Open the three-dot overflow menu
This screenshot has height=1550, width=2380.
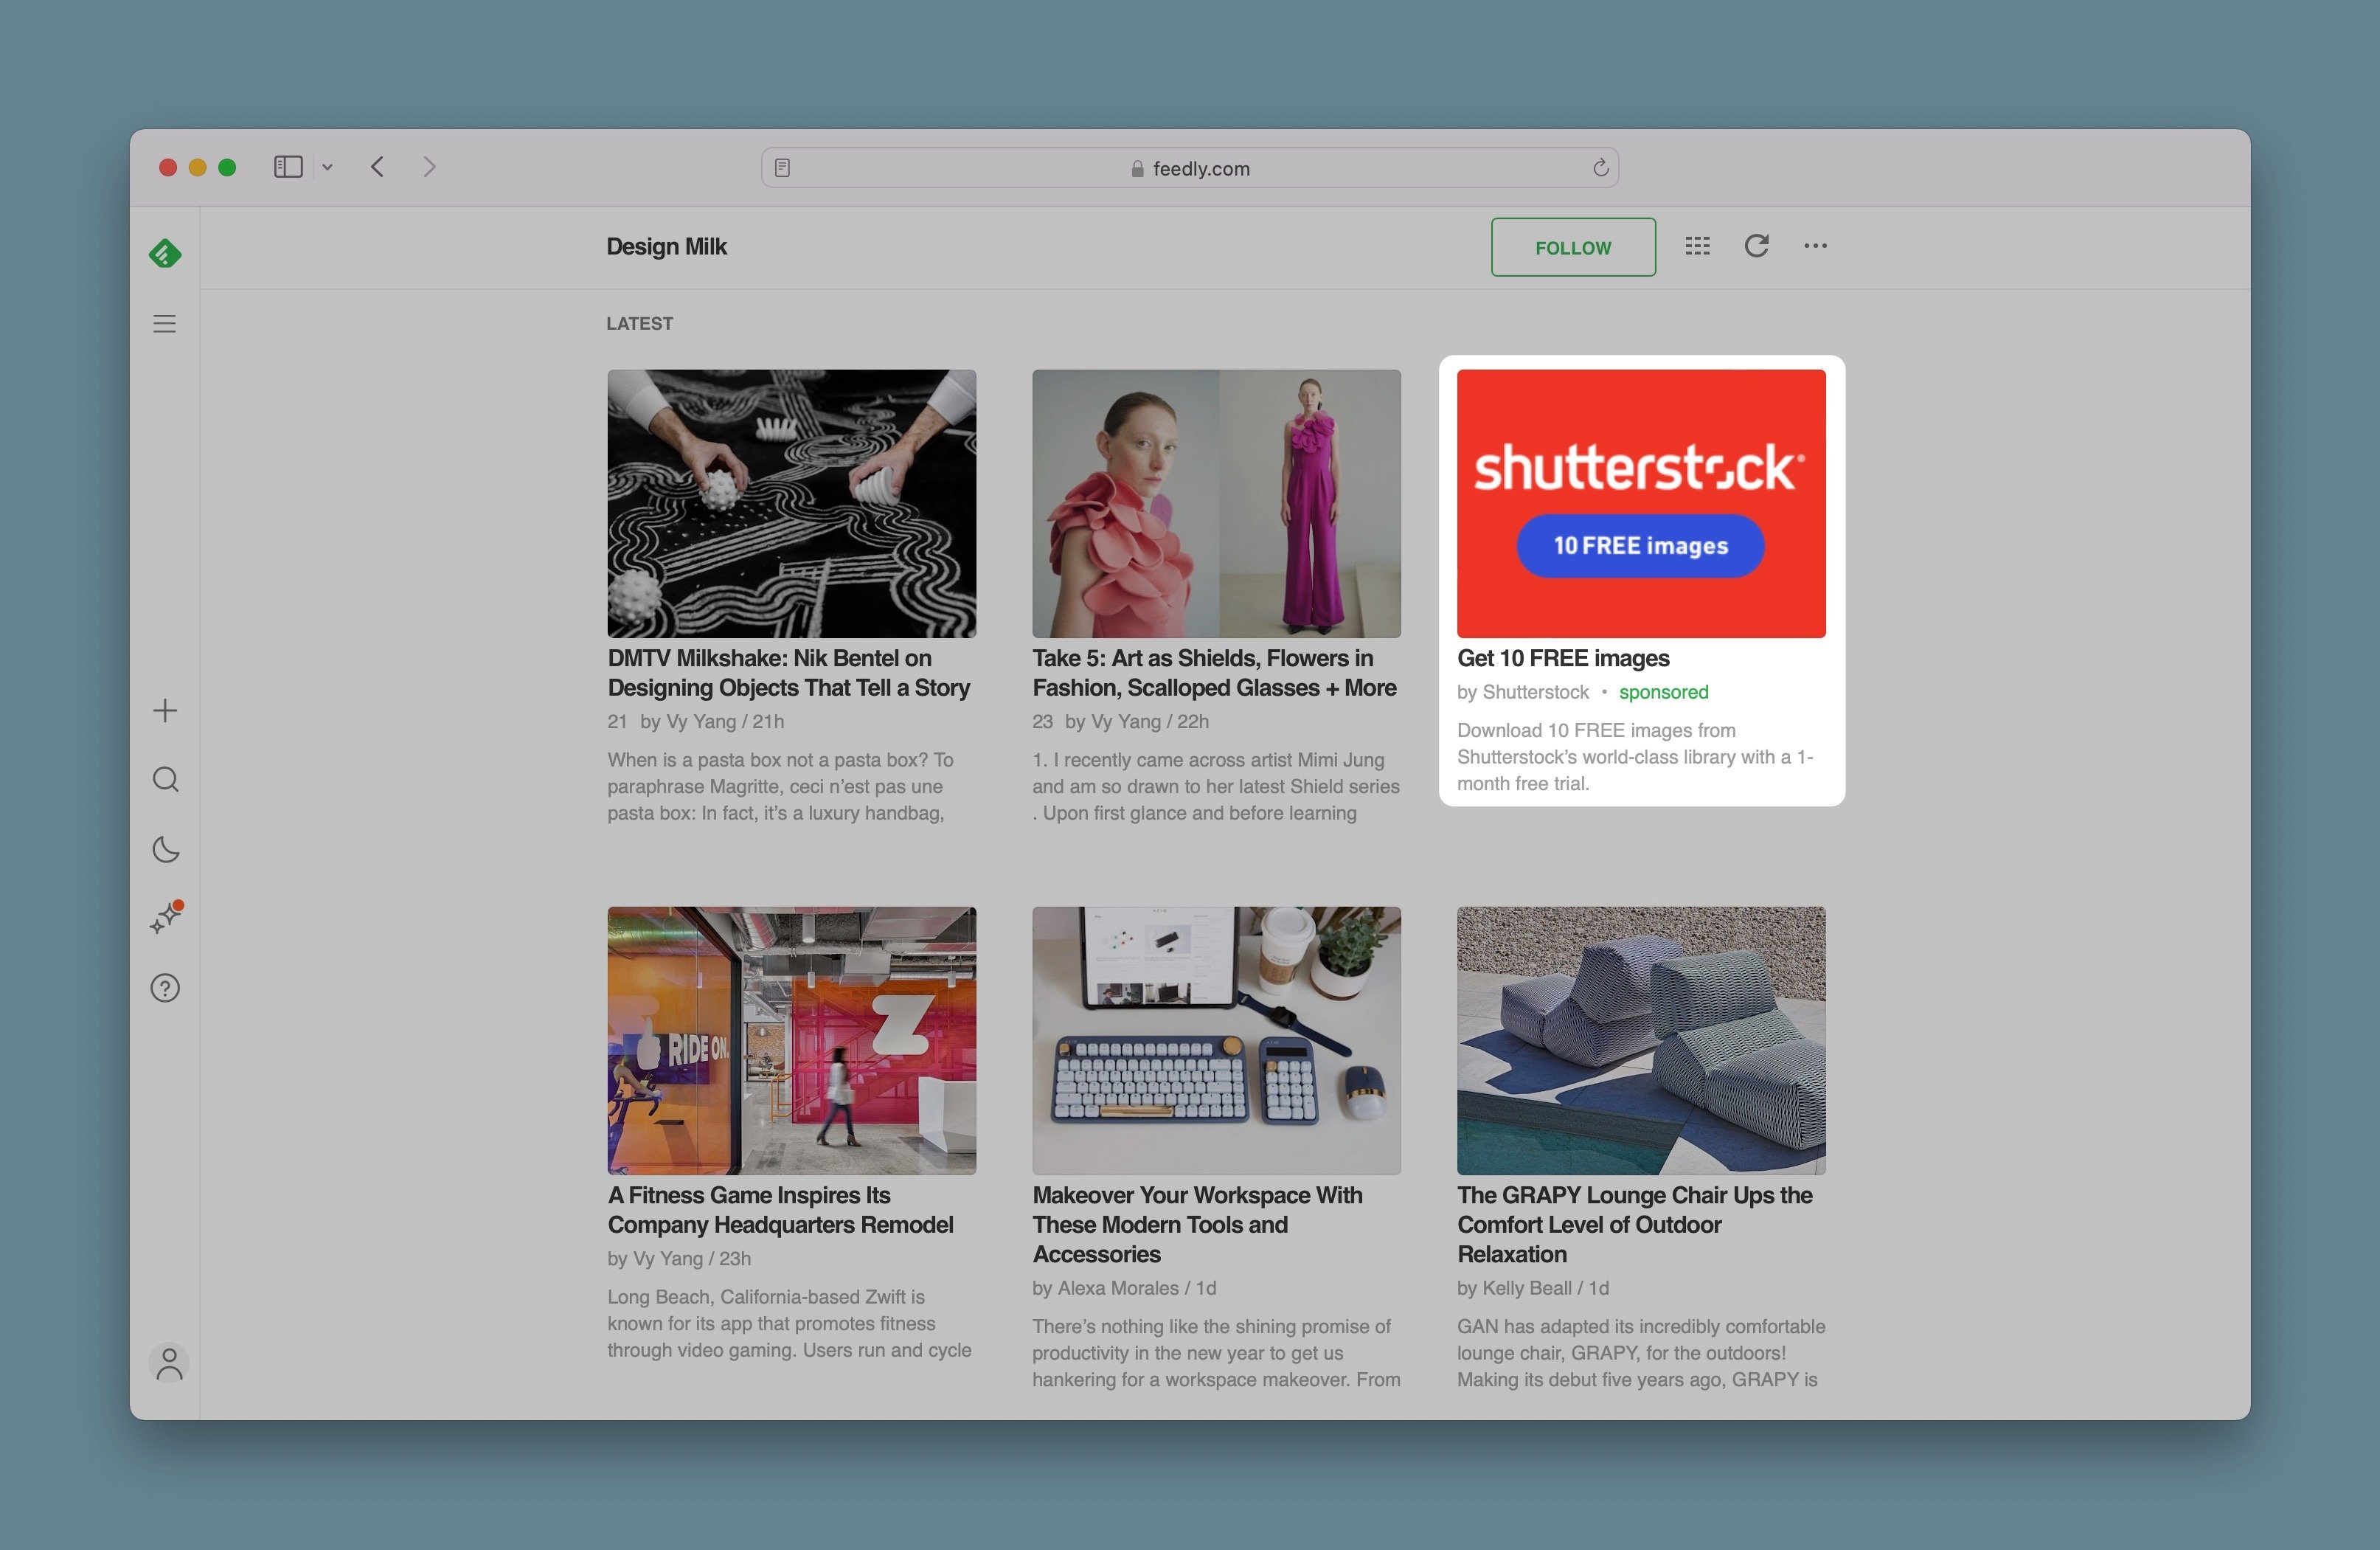1818,246
